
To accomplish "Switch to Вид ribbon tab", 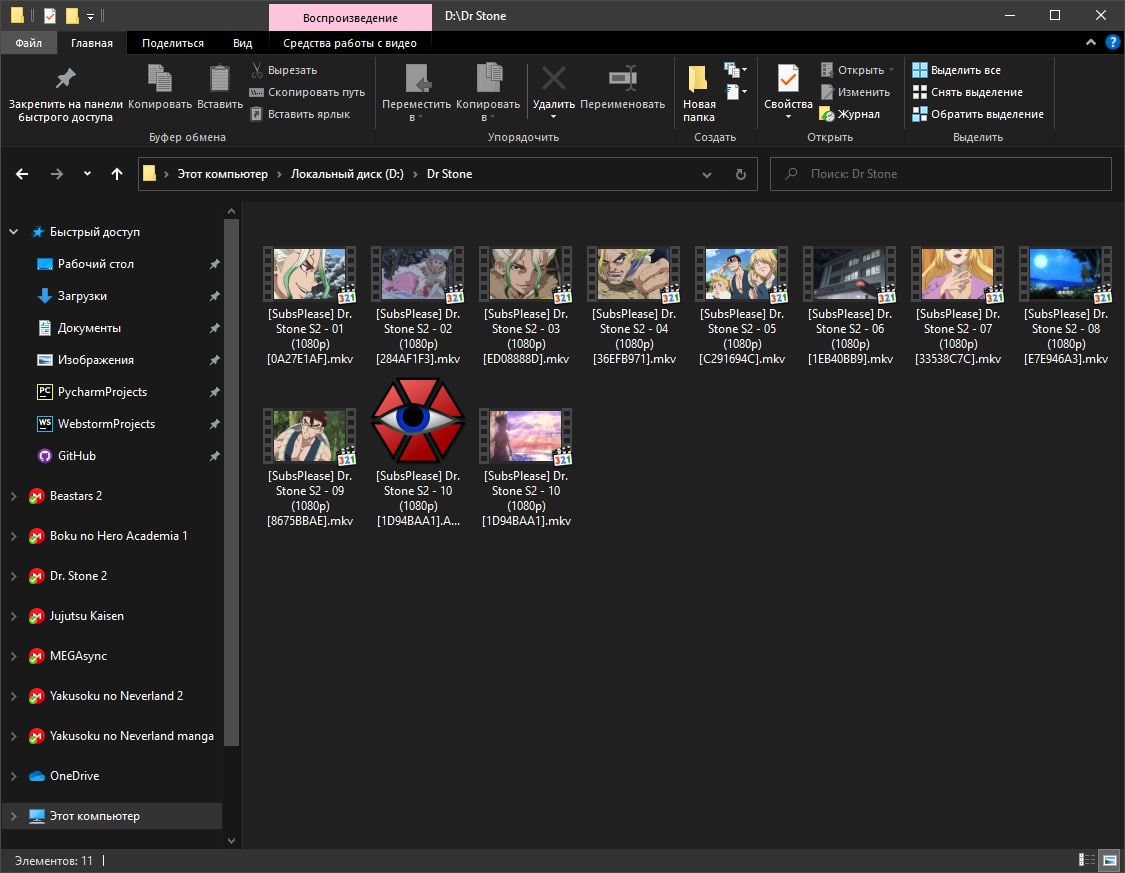I will [243, 43].
